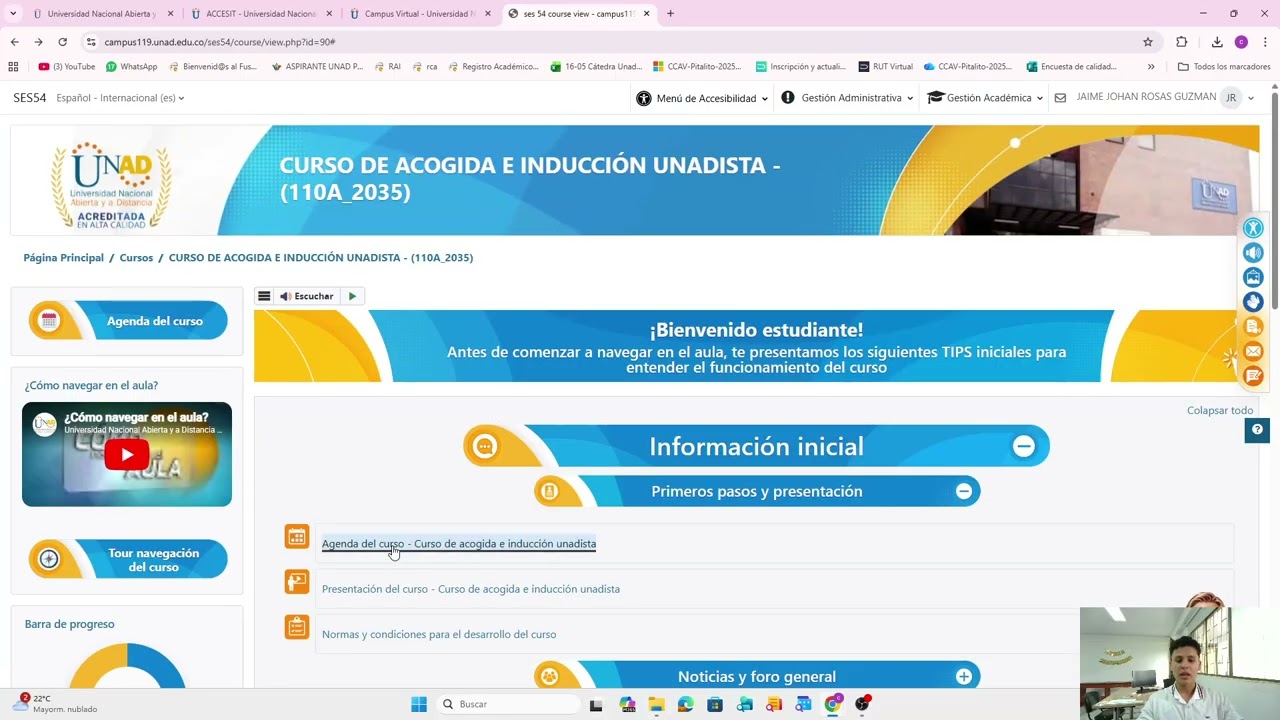Open the help question mark tab
Viewport: 1280px width, 720px height.
tap(1257, 430)
